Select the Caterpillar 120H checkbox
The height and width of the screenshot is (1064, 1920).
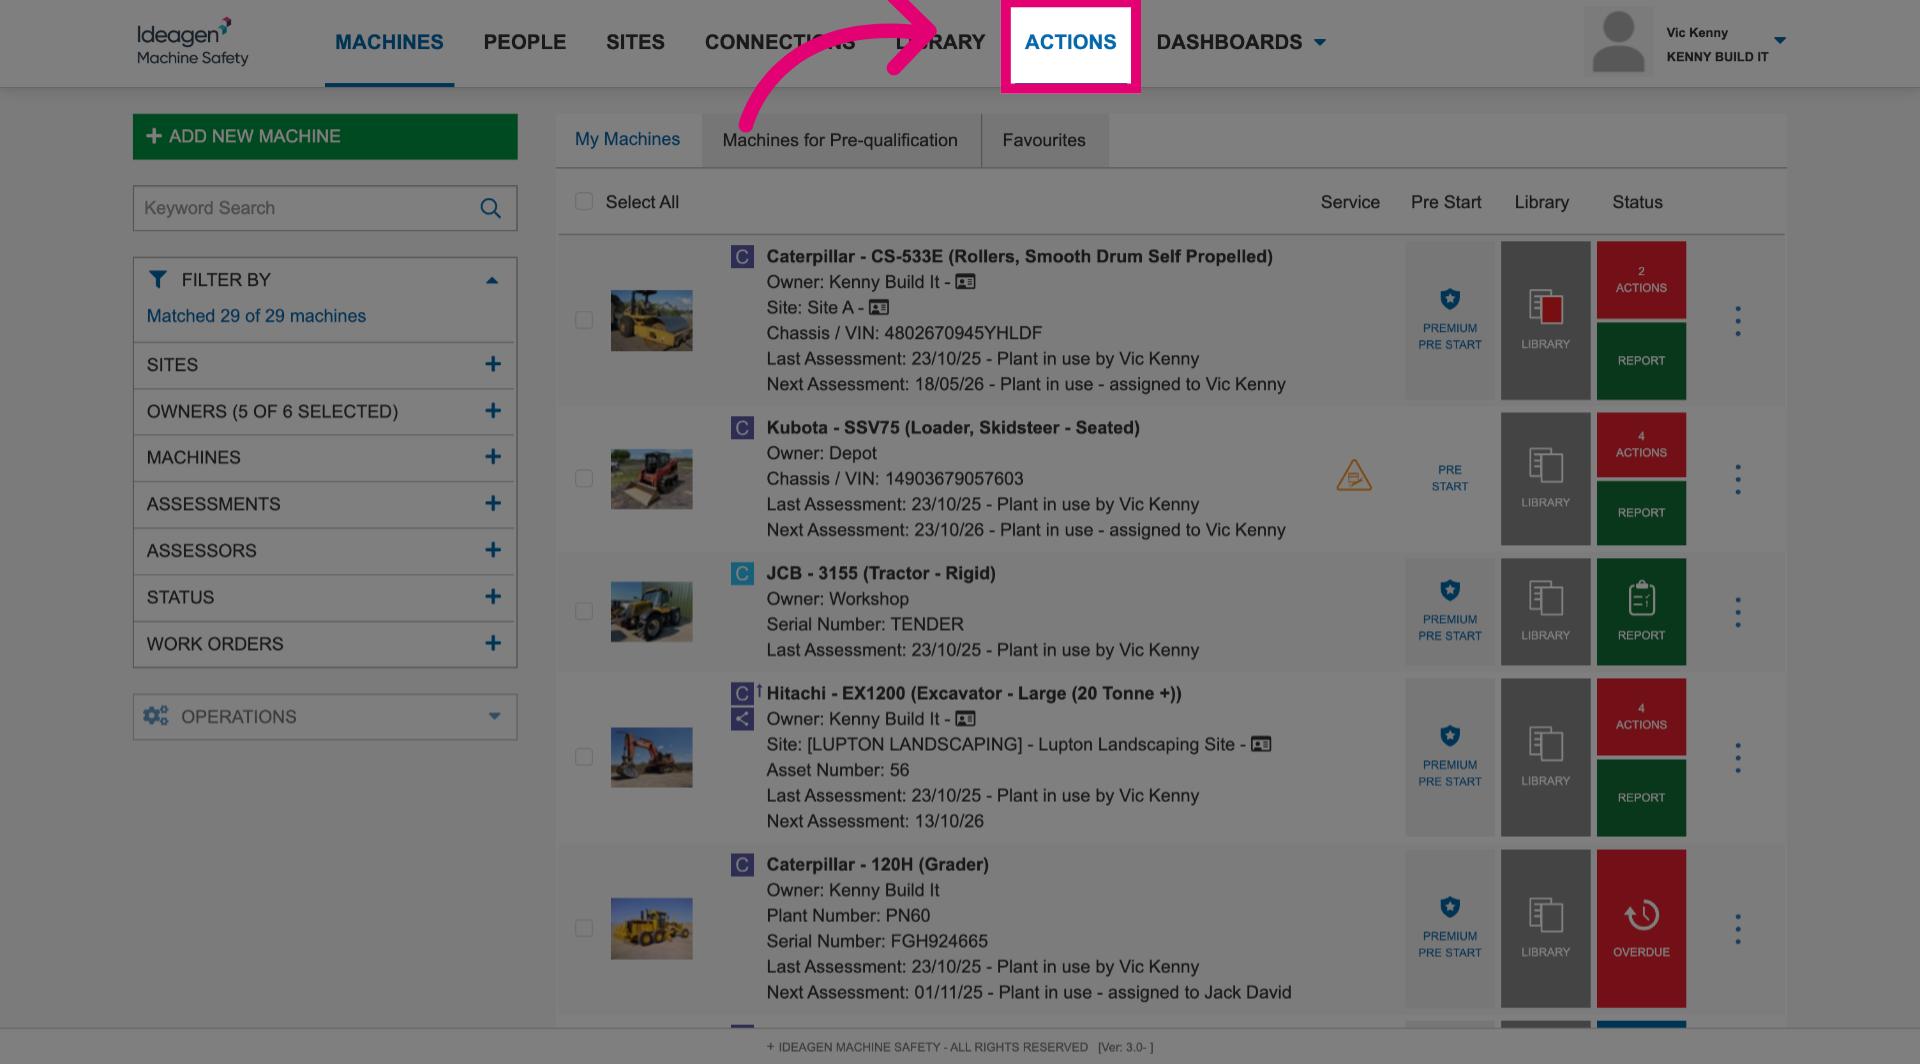click(584, 928)
